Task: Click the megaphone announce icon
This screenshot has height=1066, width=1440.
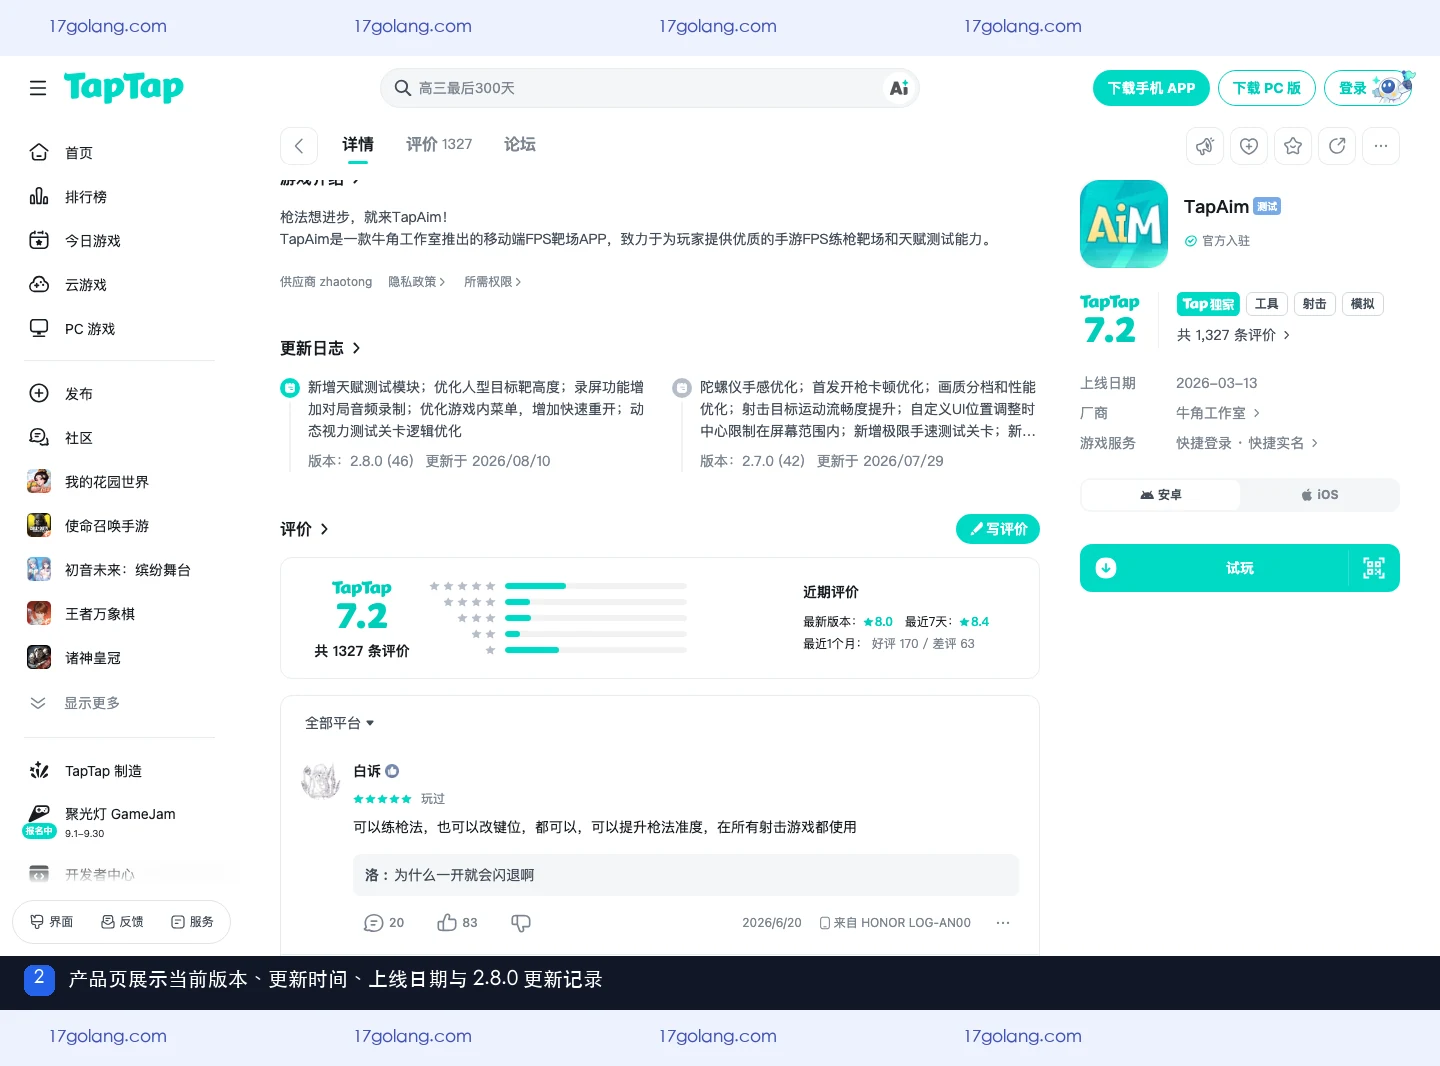Action: point(1205,146)
